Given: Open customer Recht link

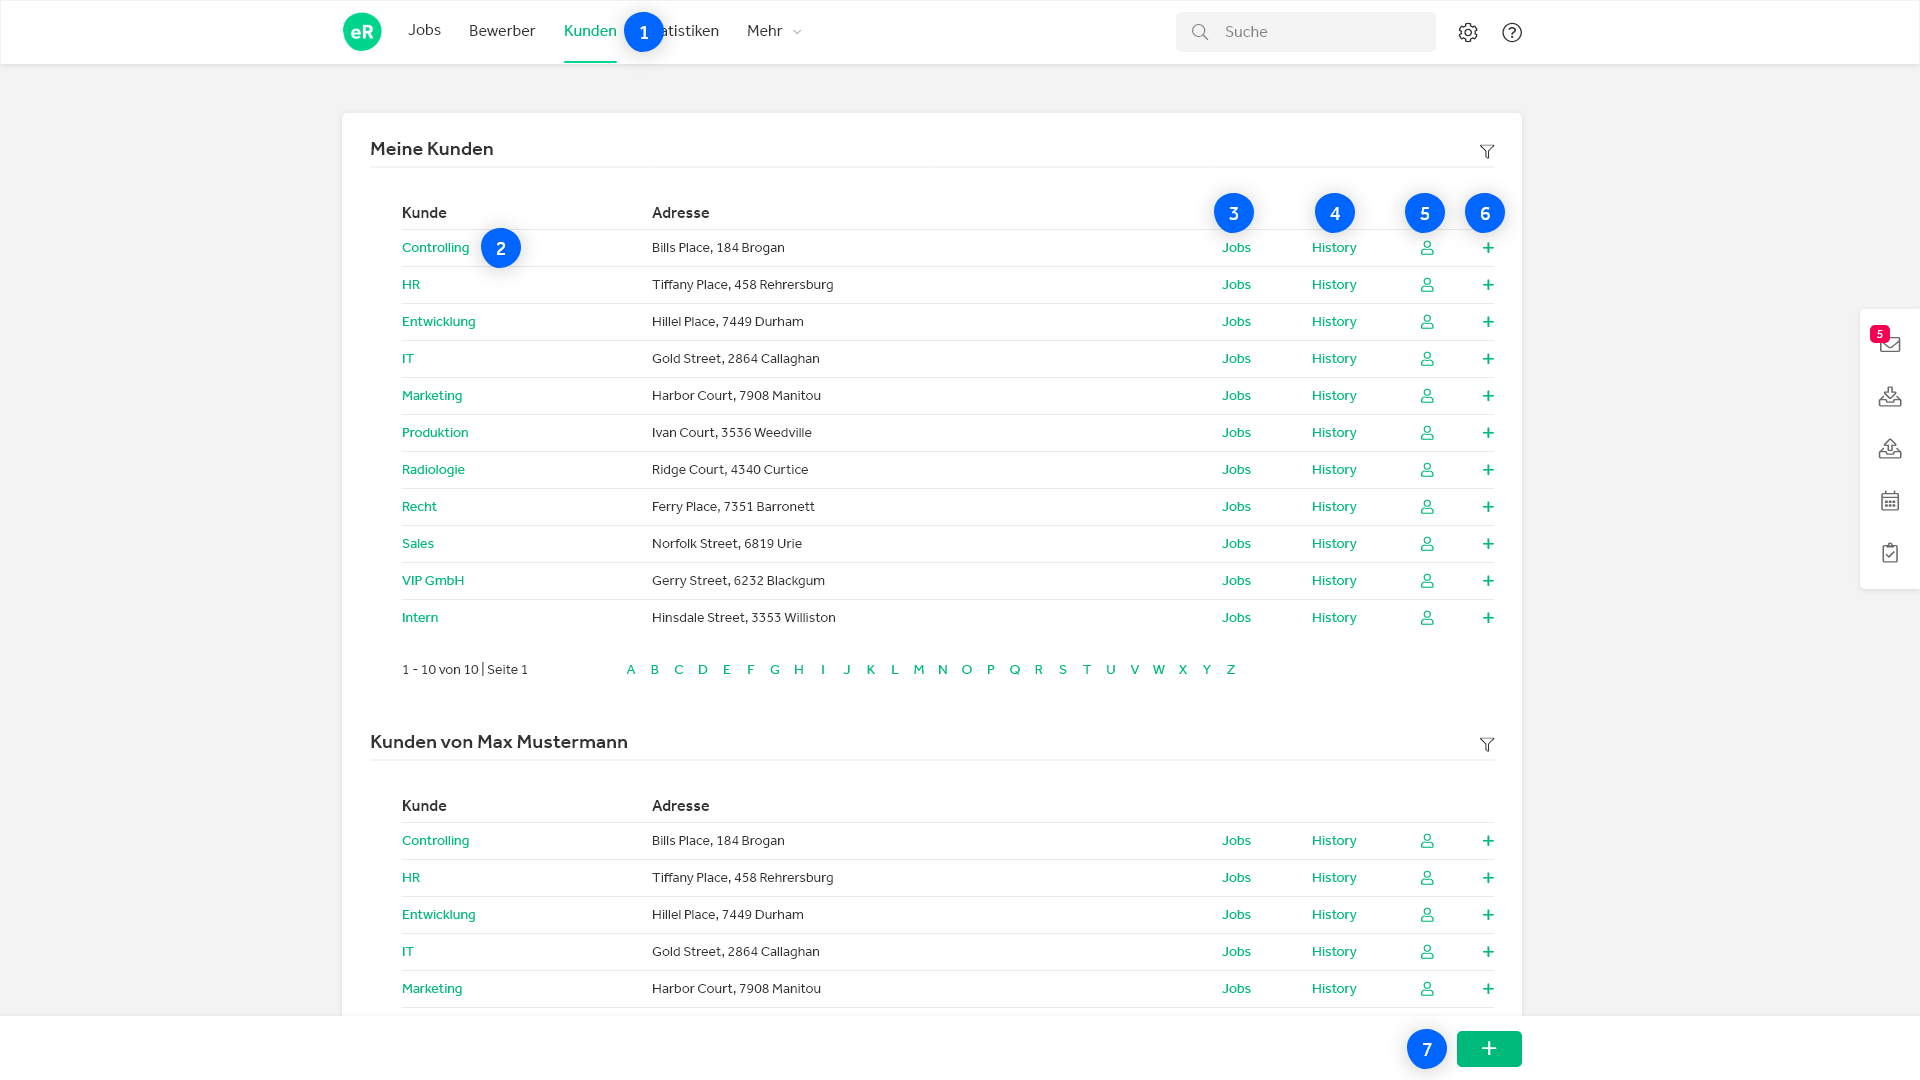Looking at the screenshot, I should [x=419, y=507].
